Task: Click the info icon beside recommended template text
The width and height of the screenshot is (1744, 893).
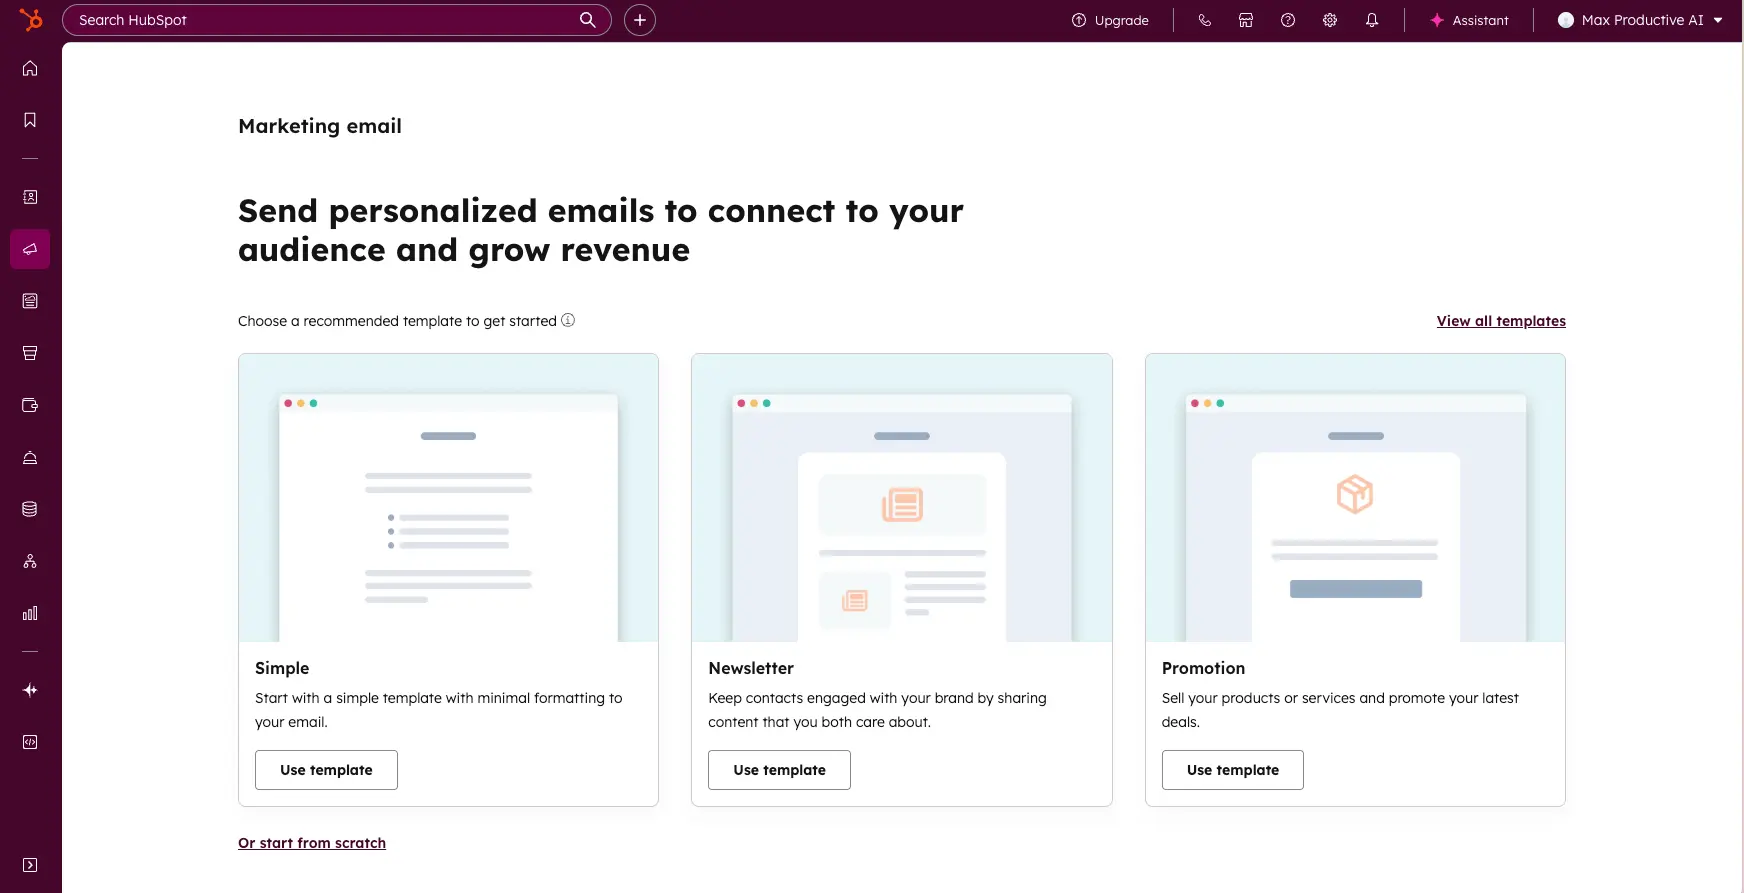Action: [568, 320]
